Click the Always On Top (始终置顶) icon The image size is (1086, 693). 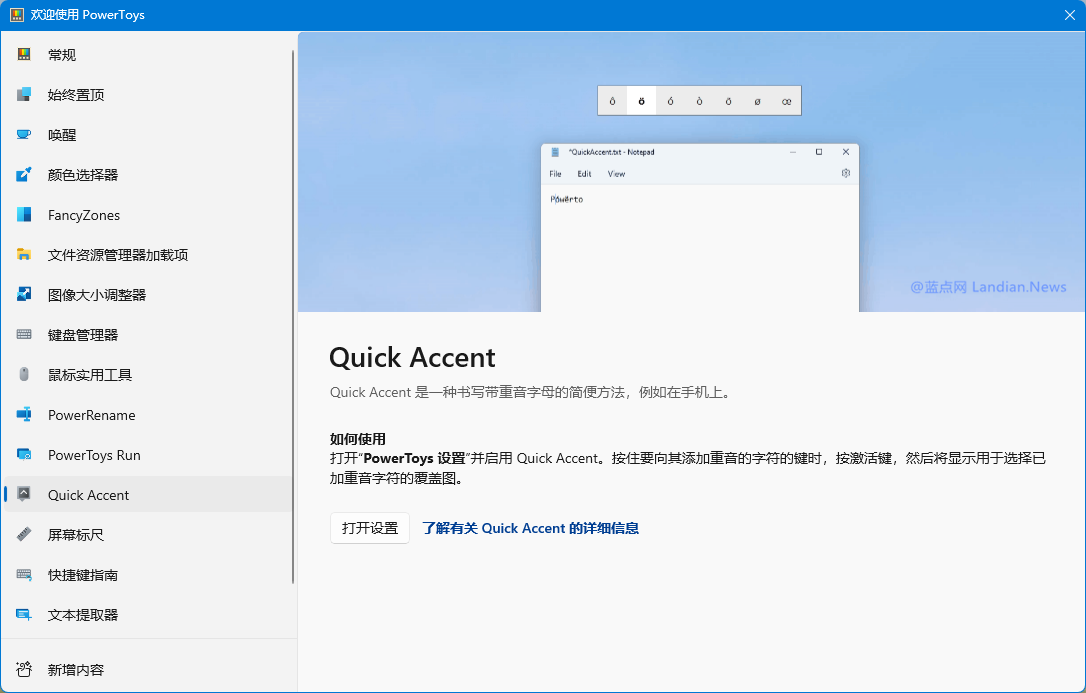click(x=24, y=94)
